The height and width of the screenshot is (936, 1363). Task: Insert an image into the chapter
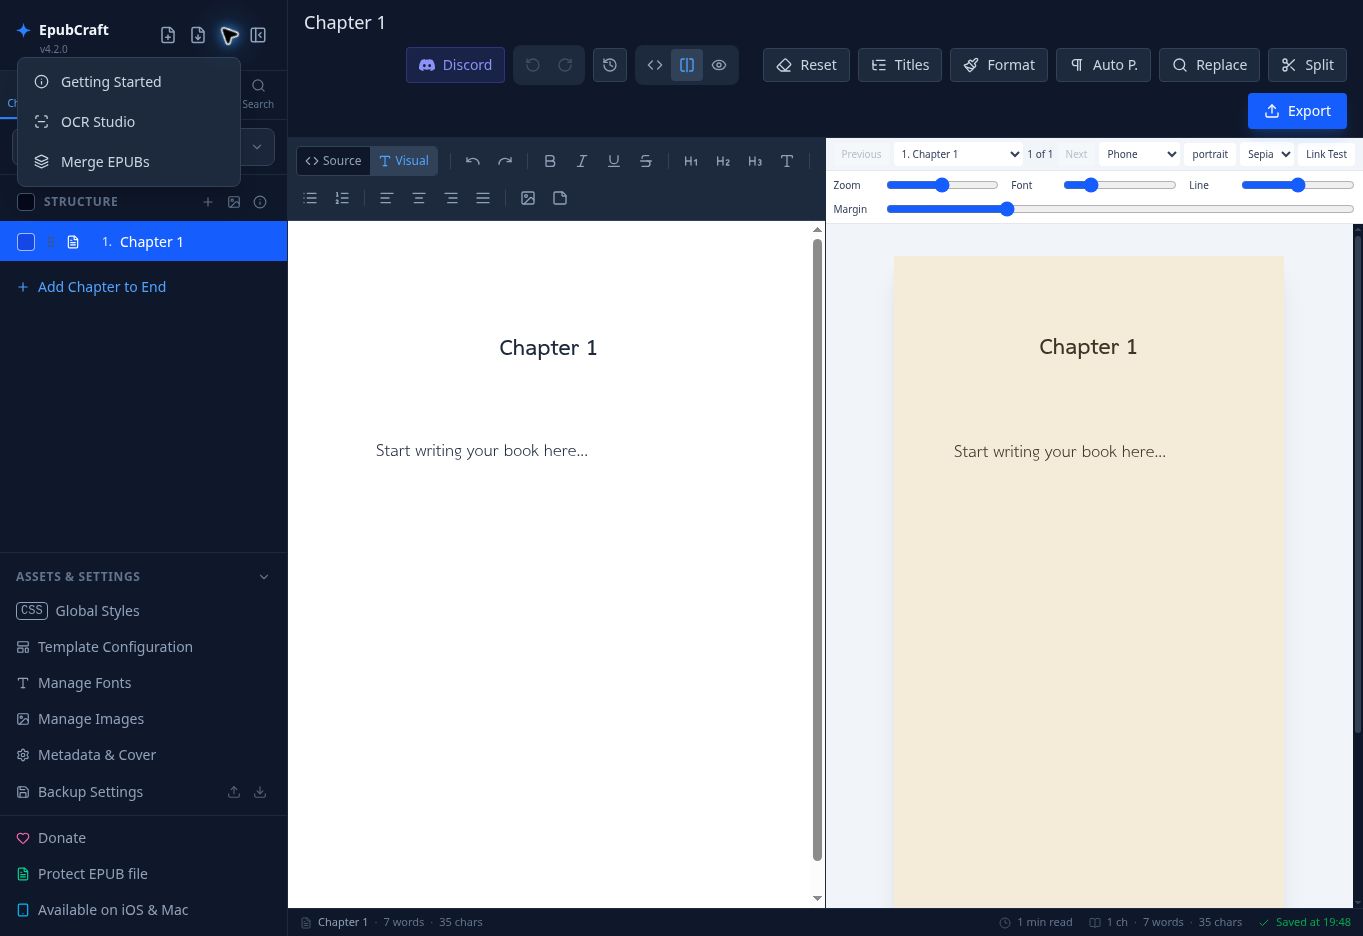click(x=528, y=198)
